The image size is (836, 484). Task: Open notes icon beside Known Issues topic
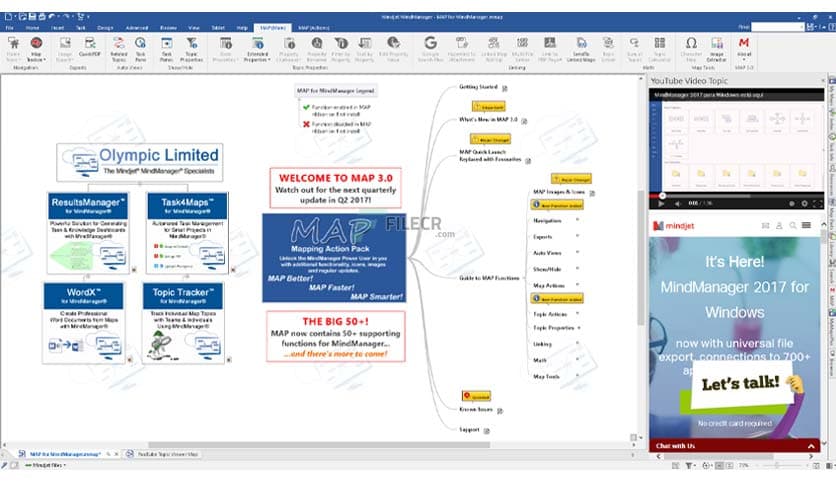500,410
